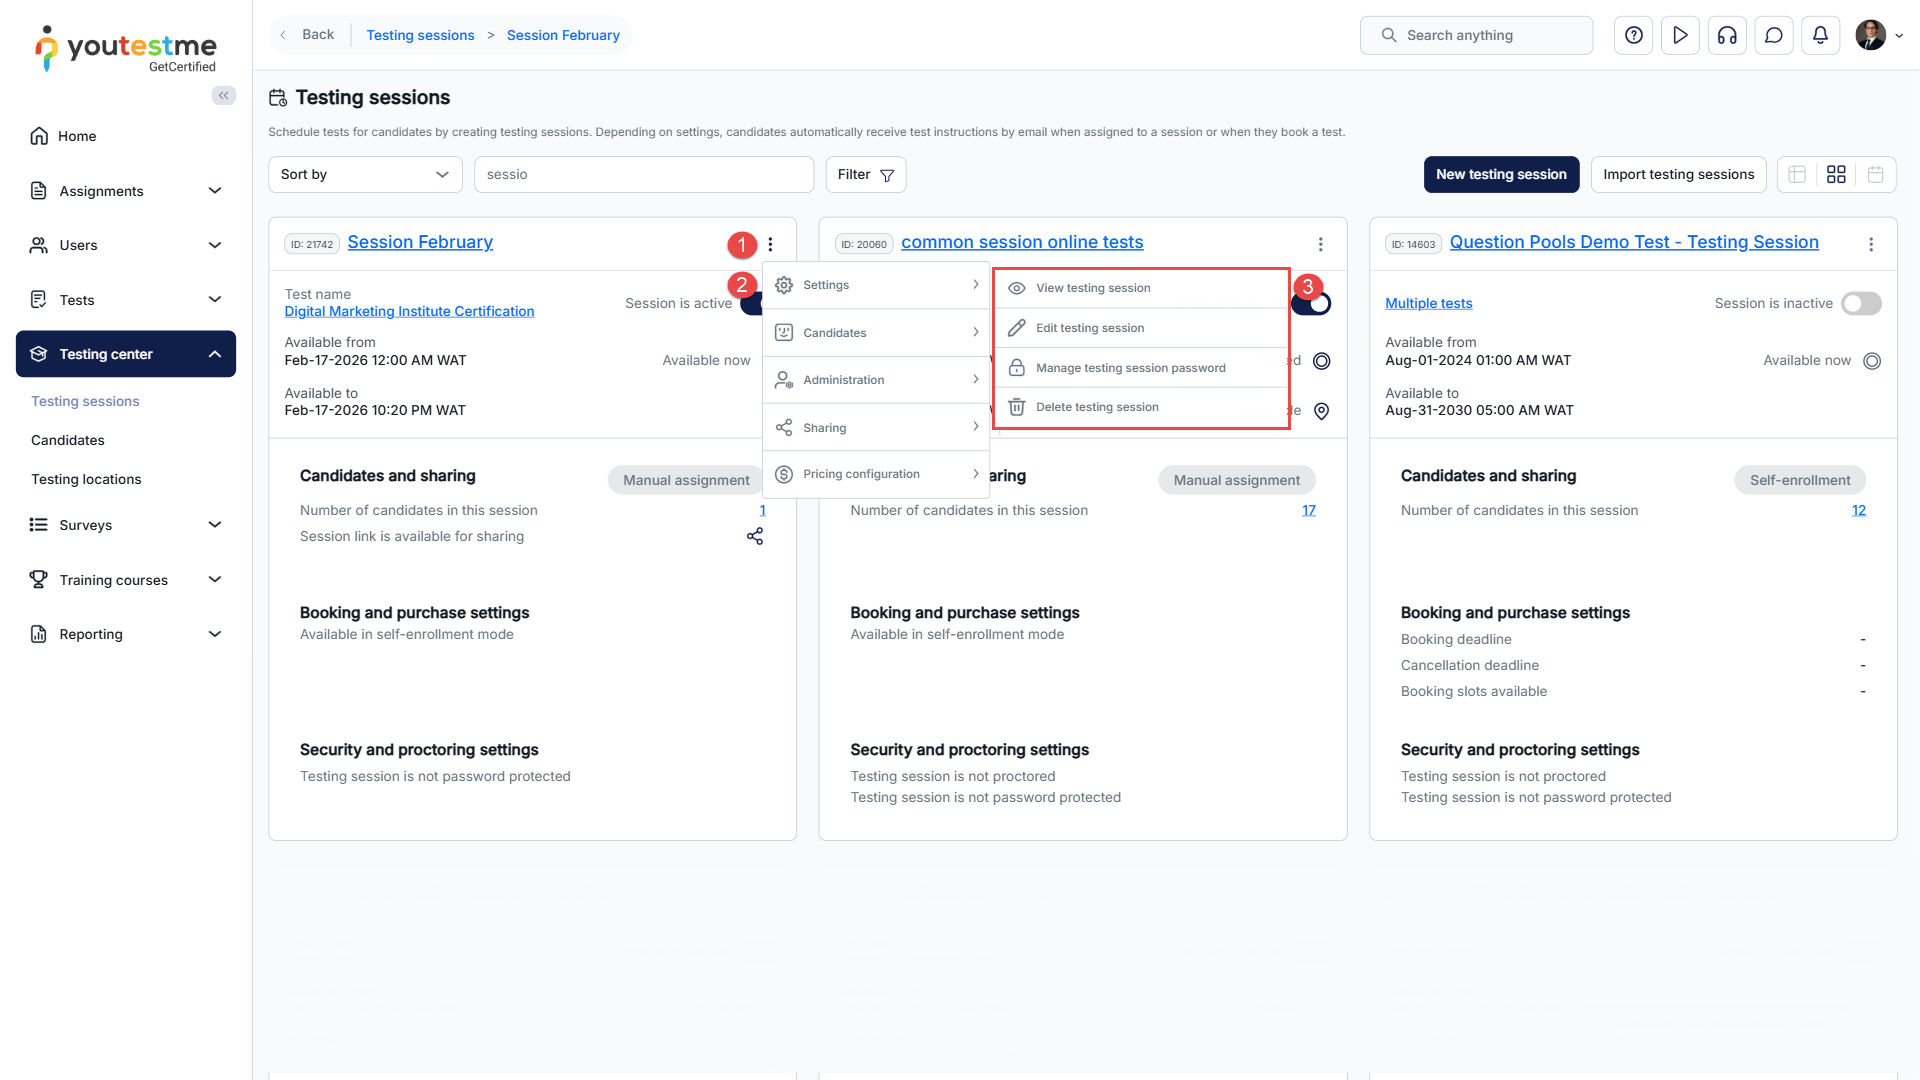This screenshot has width=1920, height=1080.
Task: Open the notifications bell icon
Action: pyautogui.click(x=1820, y=35)
